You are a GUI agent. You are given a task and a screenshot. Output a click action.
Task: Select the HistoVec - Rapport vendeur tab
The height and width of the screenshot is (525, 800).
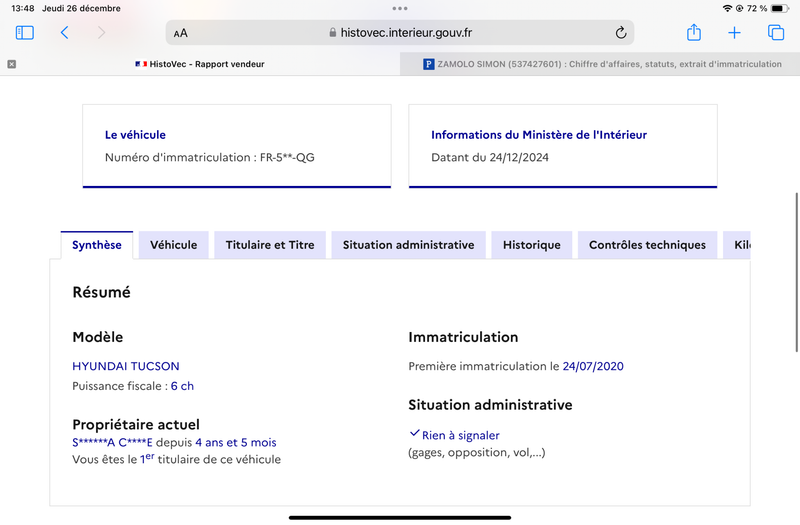[200, 64]
